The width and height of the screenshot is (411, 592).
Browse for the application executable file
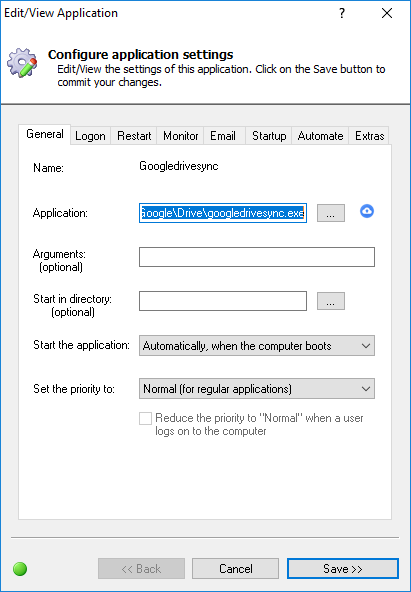[331, 213]
